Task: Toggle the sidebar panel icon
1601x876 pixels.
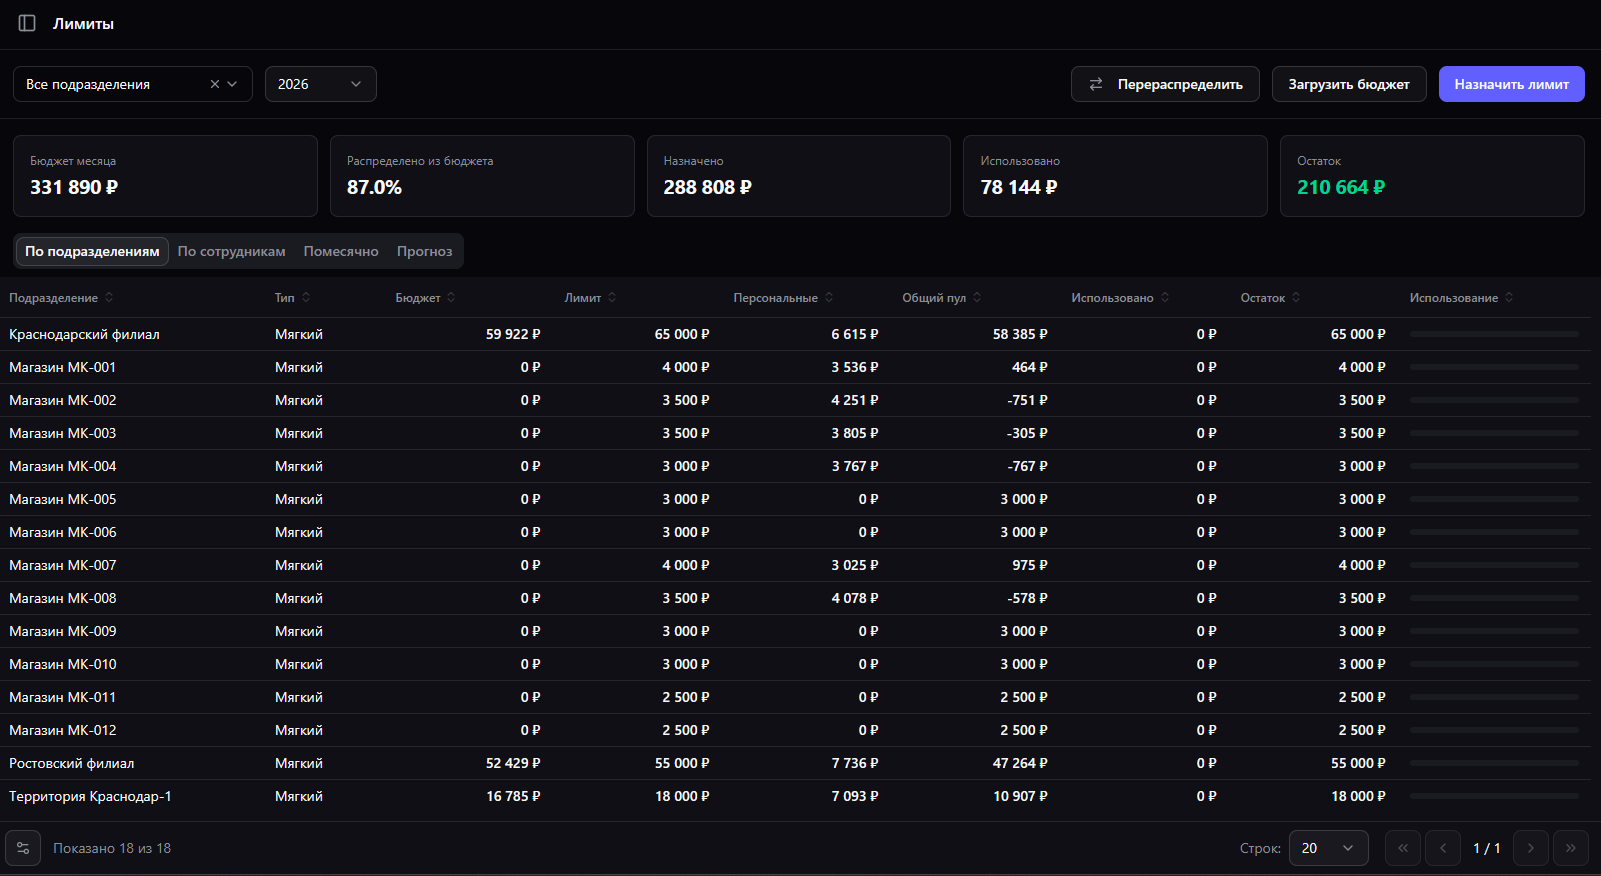Action: tap(27, 23)
